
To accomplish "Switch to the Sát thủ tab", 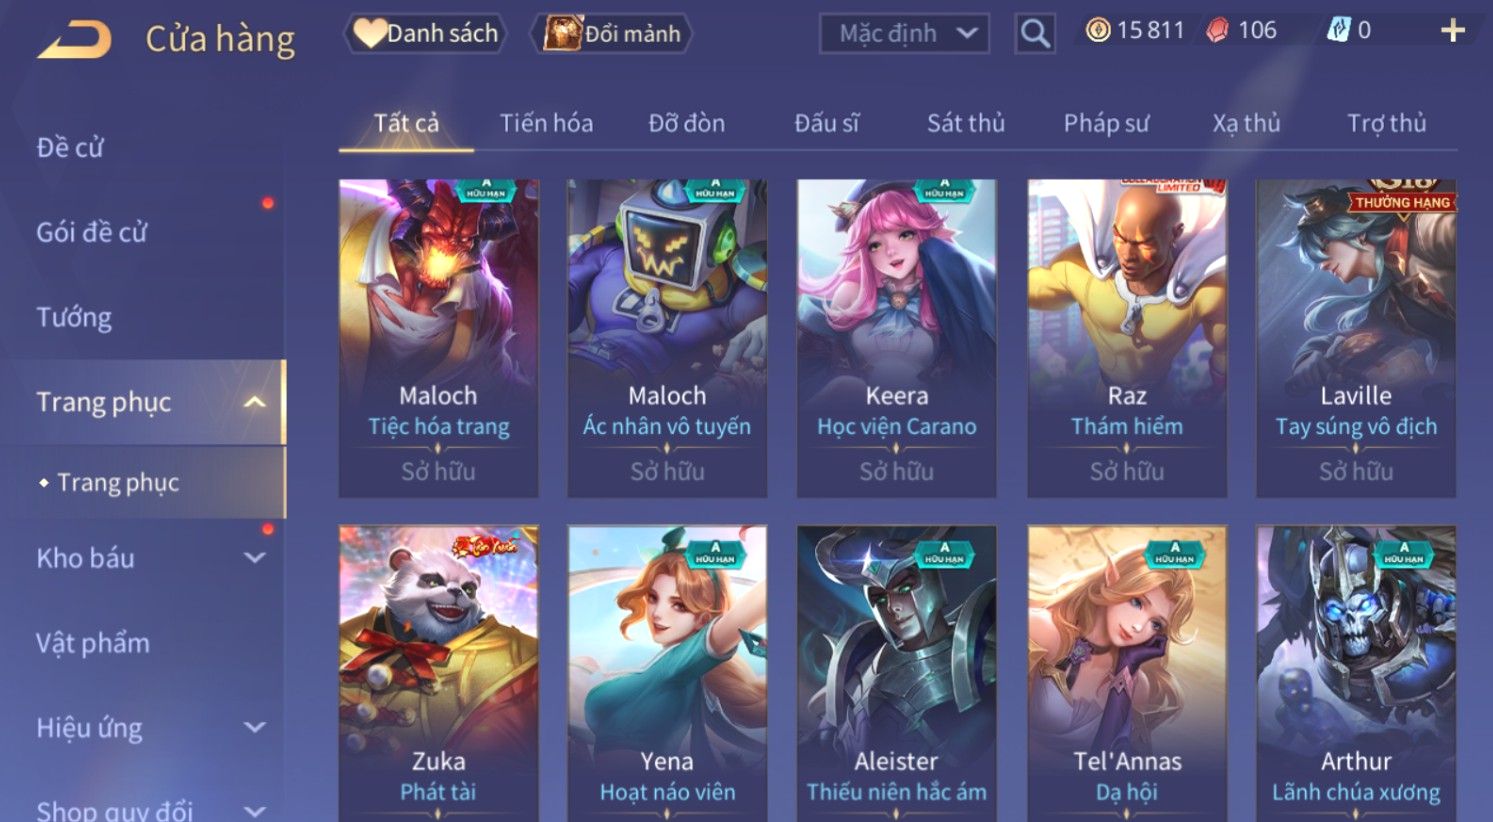I will (965, 123).
